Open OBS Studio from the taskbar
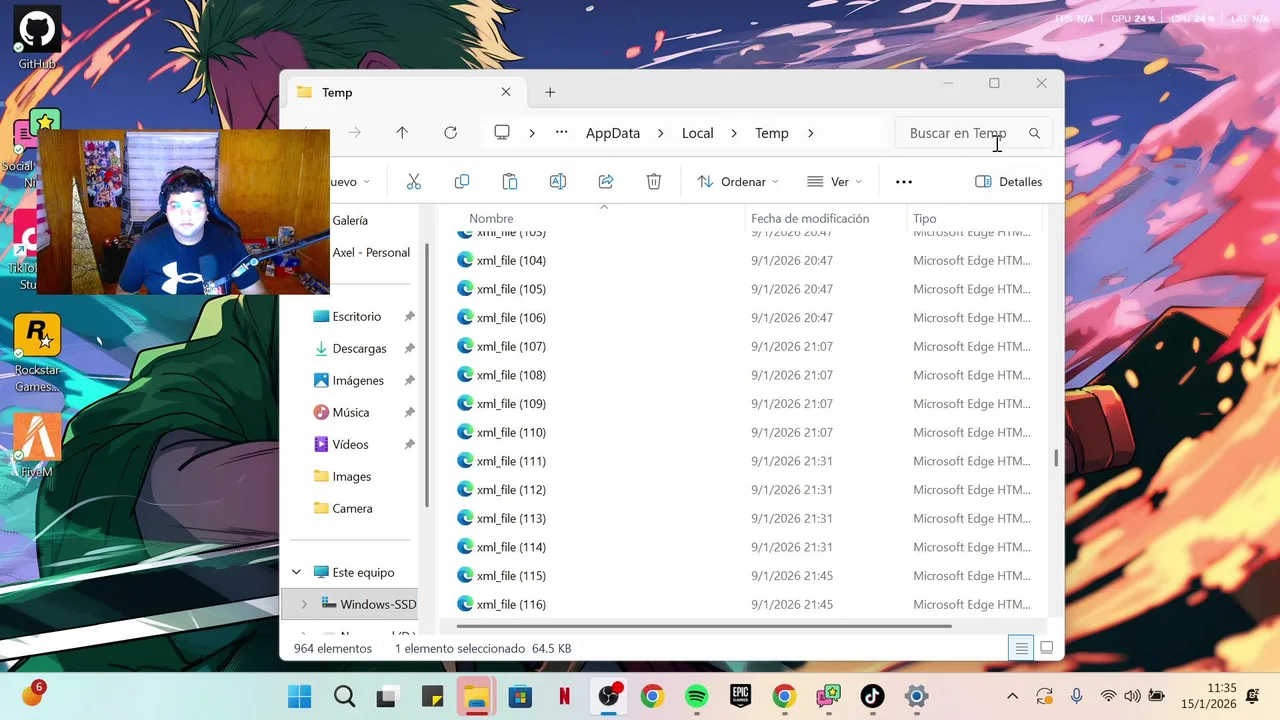The height and width of the screenshot is (720, 1280). tap(609, 696)
